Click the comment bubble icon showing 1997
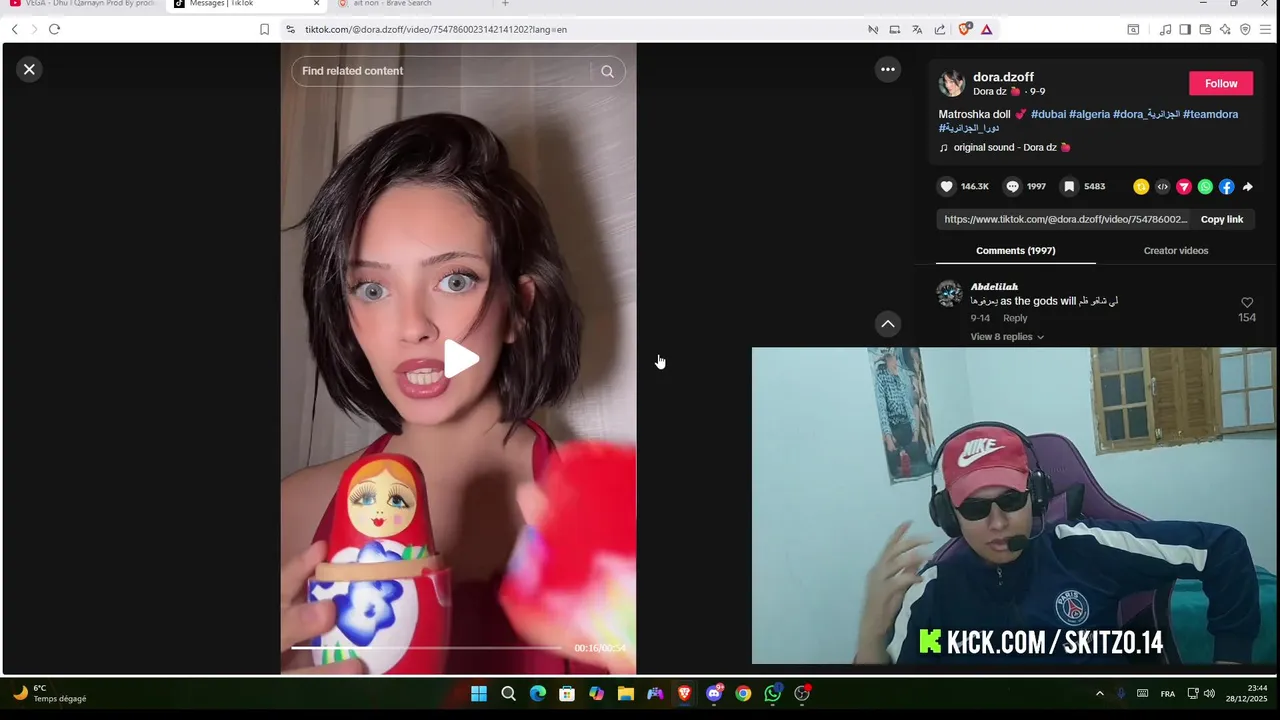Image resolution: width=1280 pixels, height=720 pixels. 1012,186
